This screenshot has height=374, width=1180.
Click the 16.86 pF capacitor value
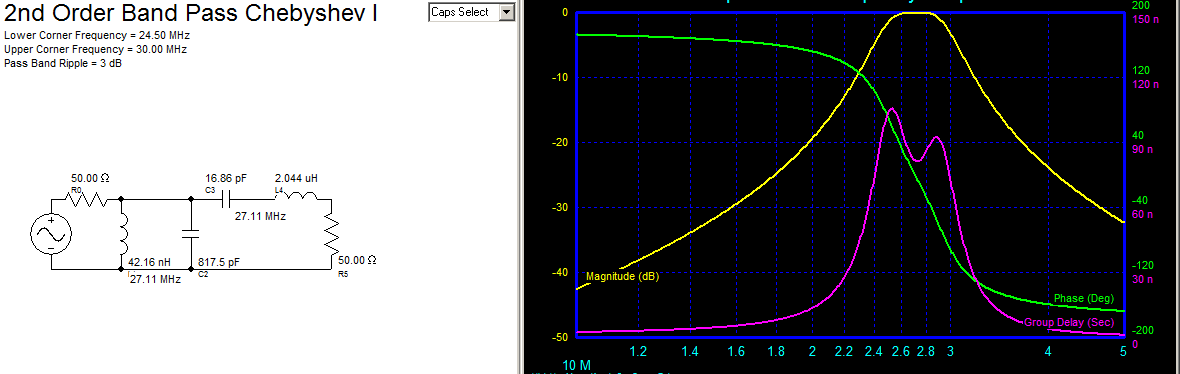click(x=226, y=178)
